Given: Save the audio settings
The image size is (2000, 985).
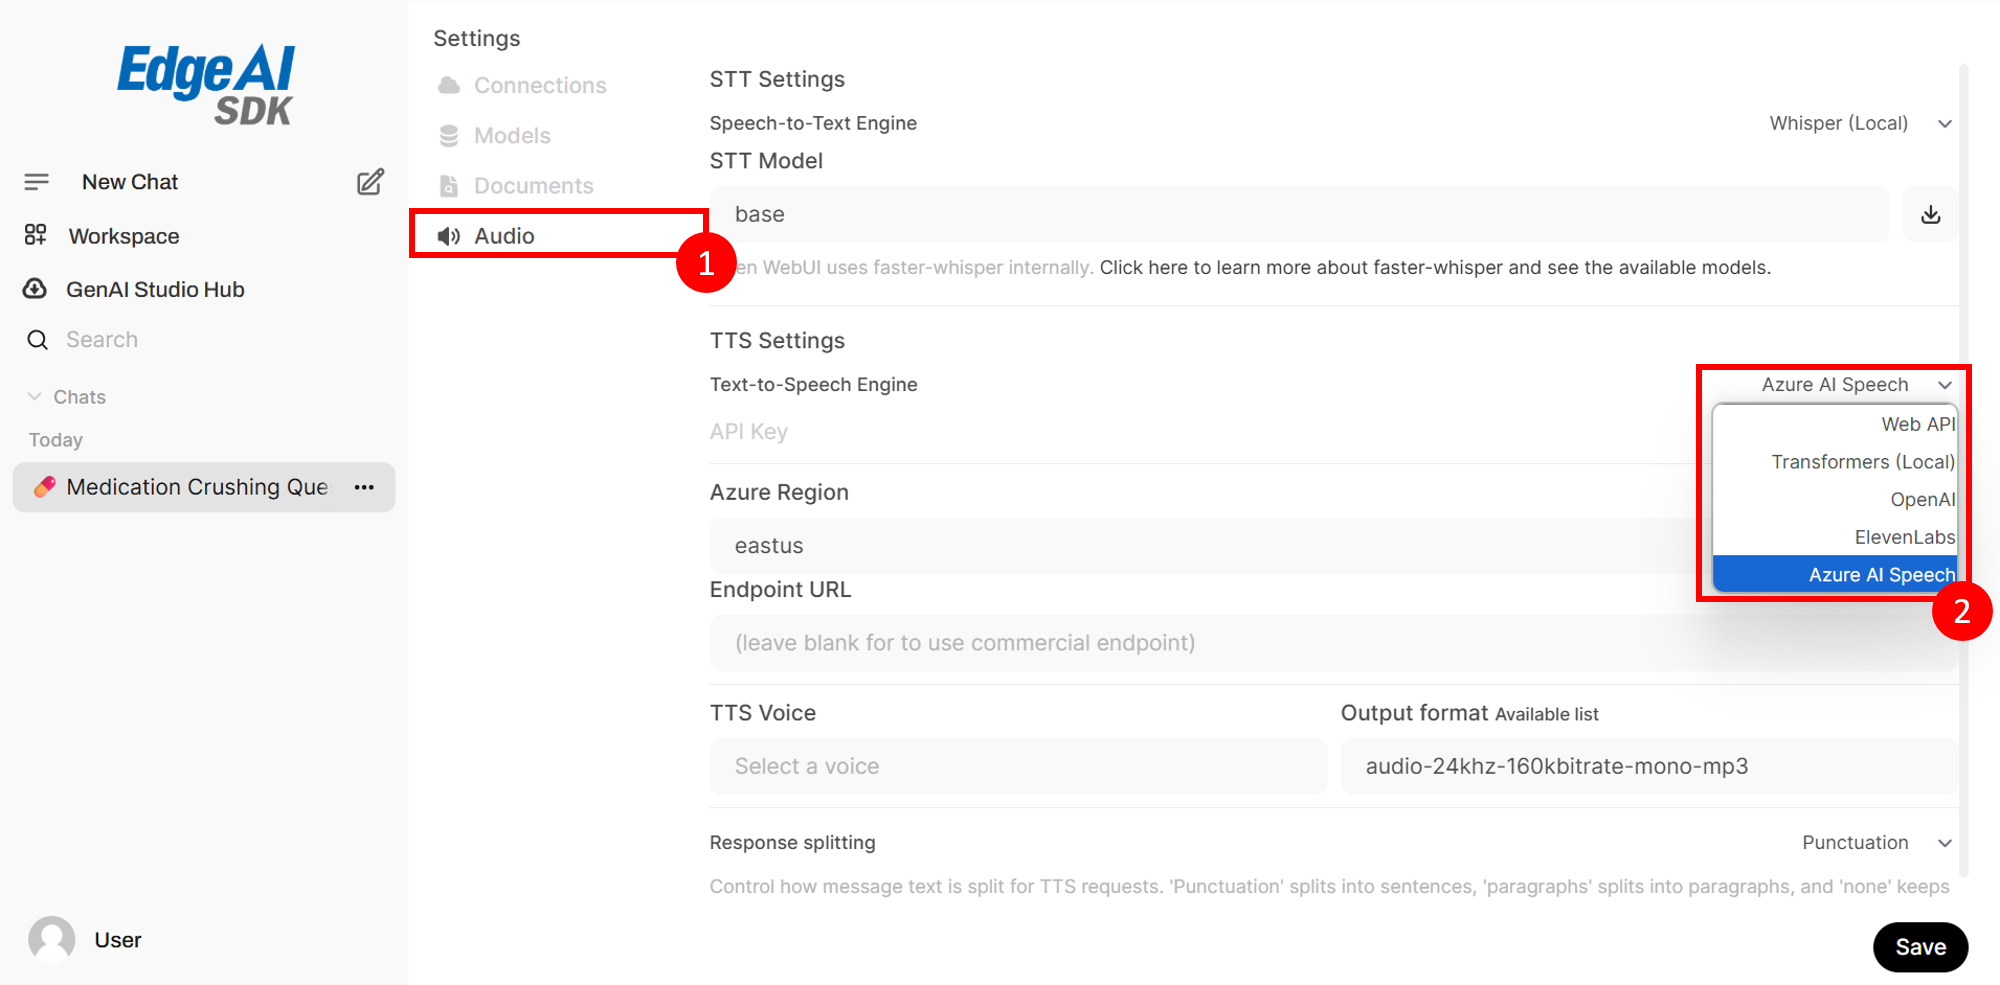Looking at the screenshot, I should click(1919, 946).
